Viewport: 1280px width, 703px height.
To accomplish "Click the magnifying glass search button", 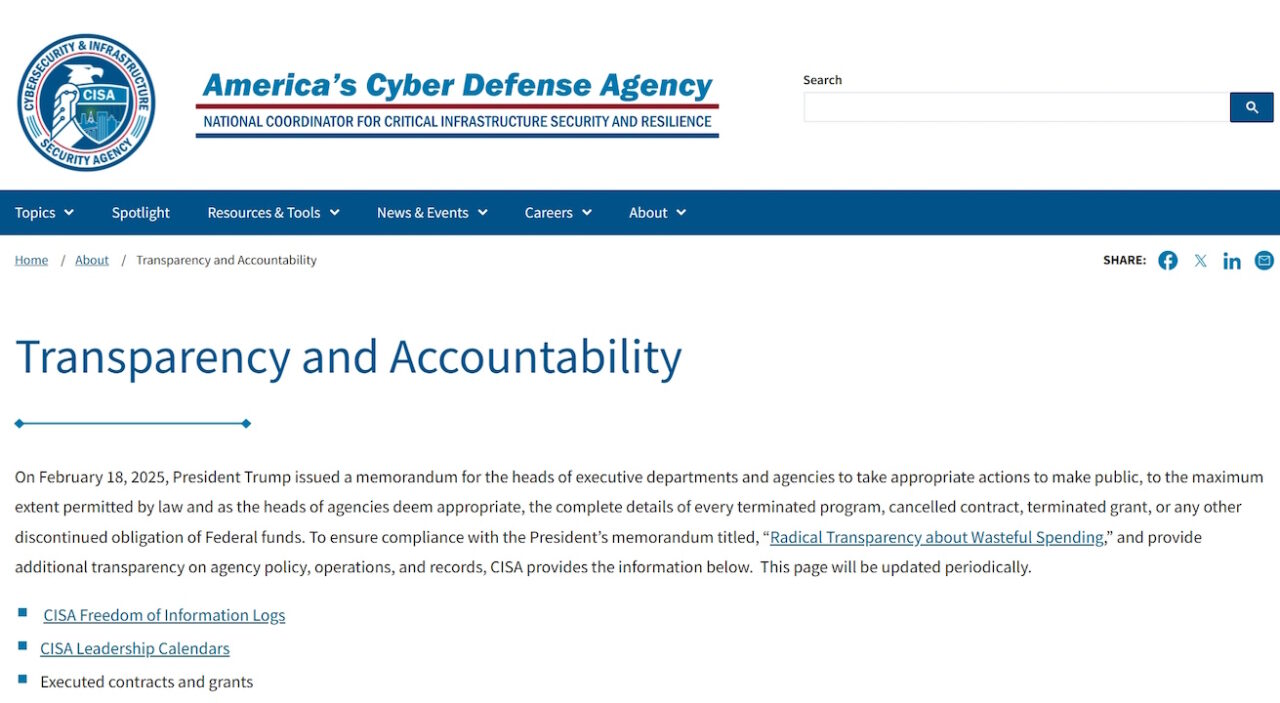I will click(1251, 107).
